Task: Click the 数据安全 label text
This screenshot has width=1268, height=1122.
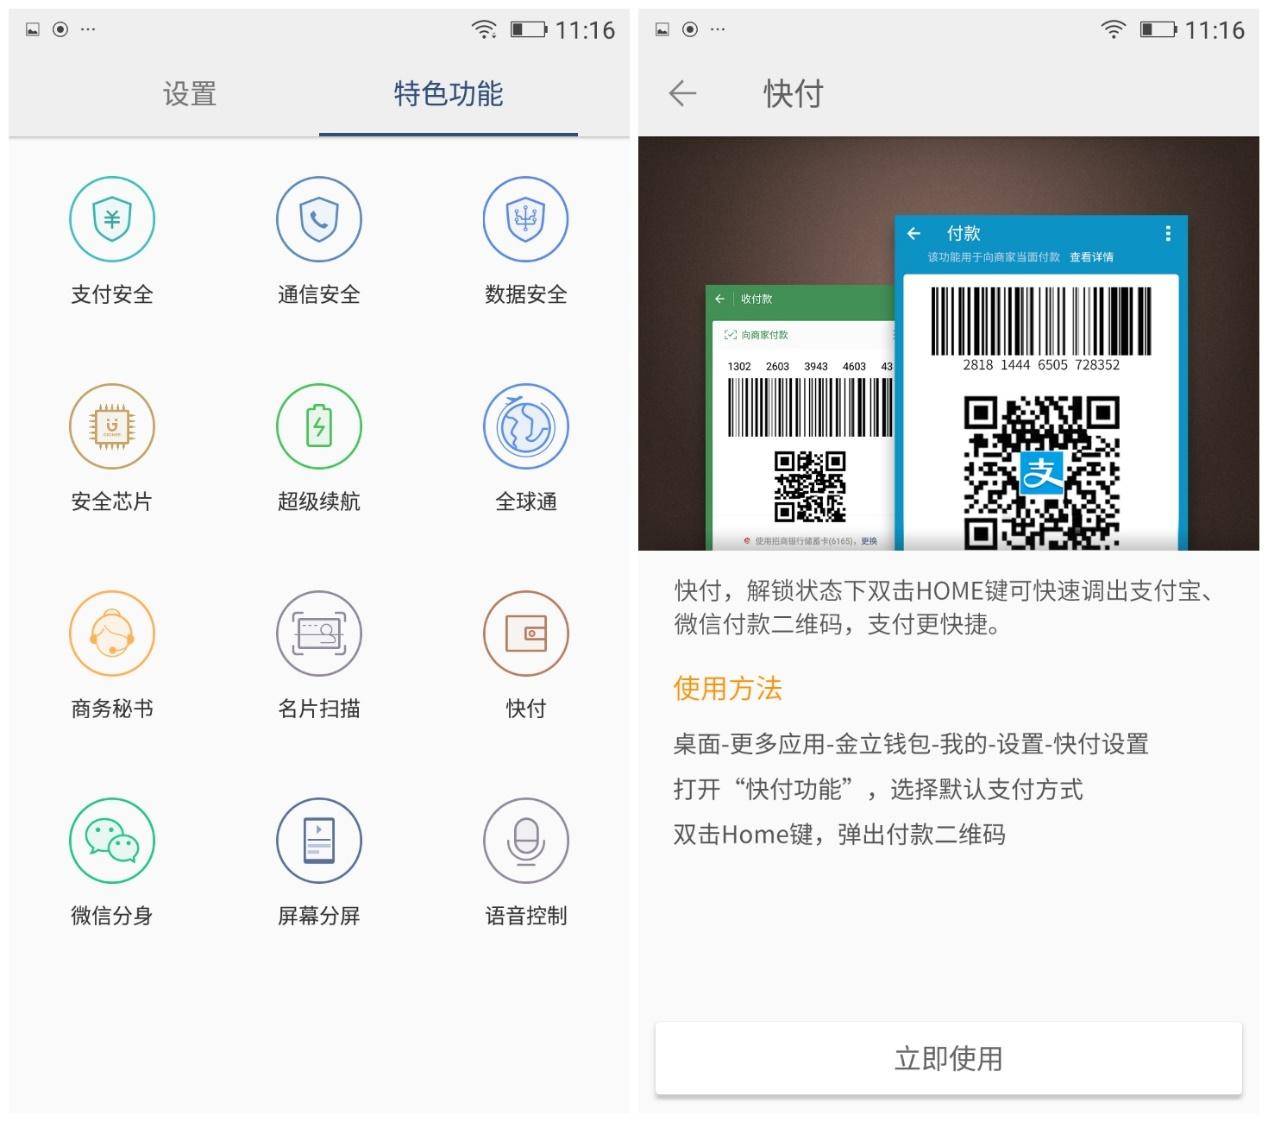Action: (526, 294)
